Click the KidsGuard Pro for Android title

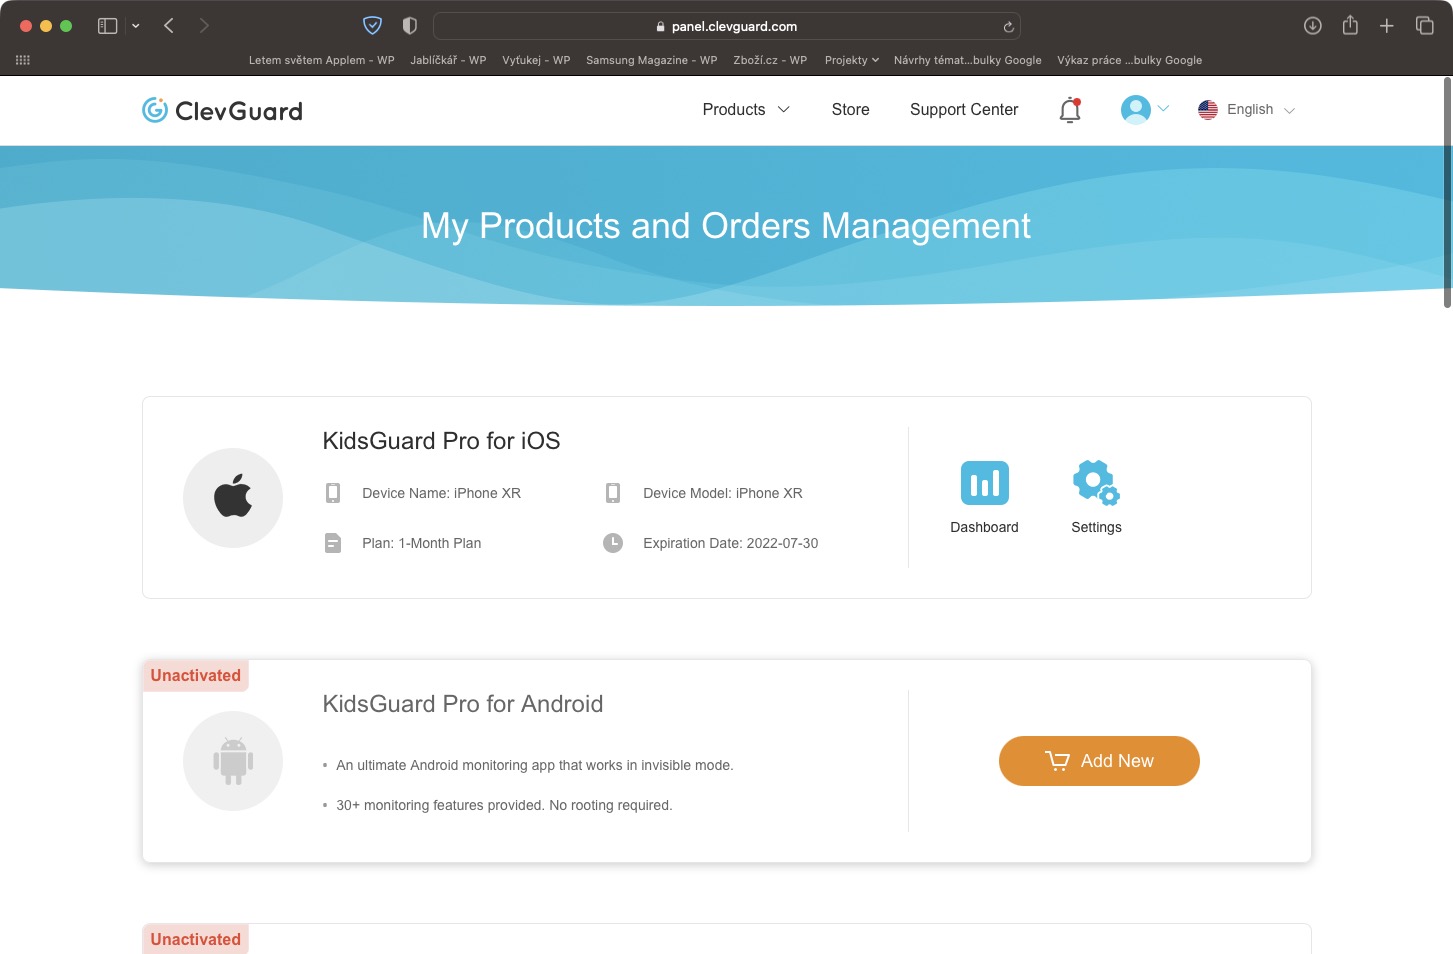(463, 704)
